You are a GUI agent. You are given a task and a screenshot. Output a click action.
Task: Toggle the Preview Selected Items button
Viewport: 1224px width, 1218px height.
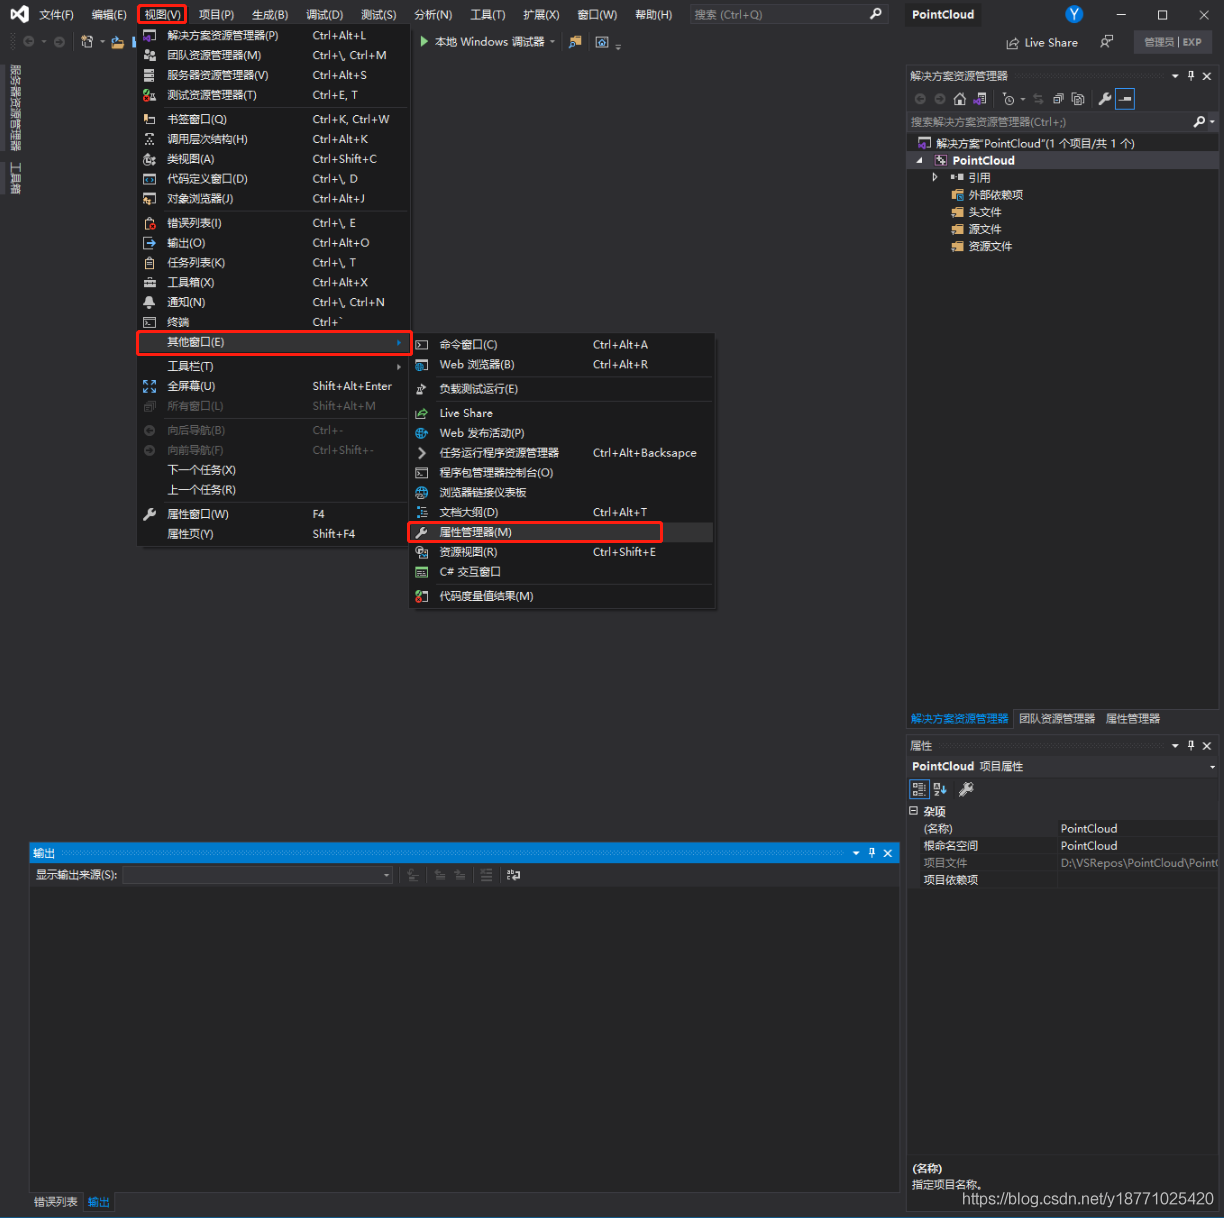(x=1125, y=98)
